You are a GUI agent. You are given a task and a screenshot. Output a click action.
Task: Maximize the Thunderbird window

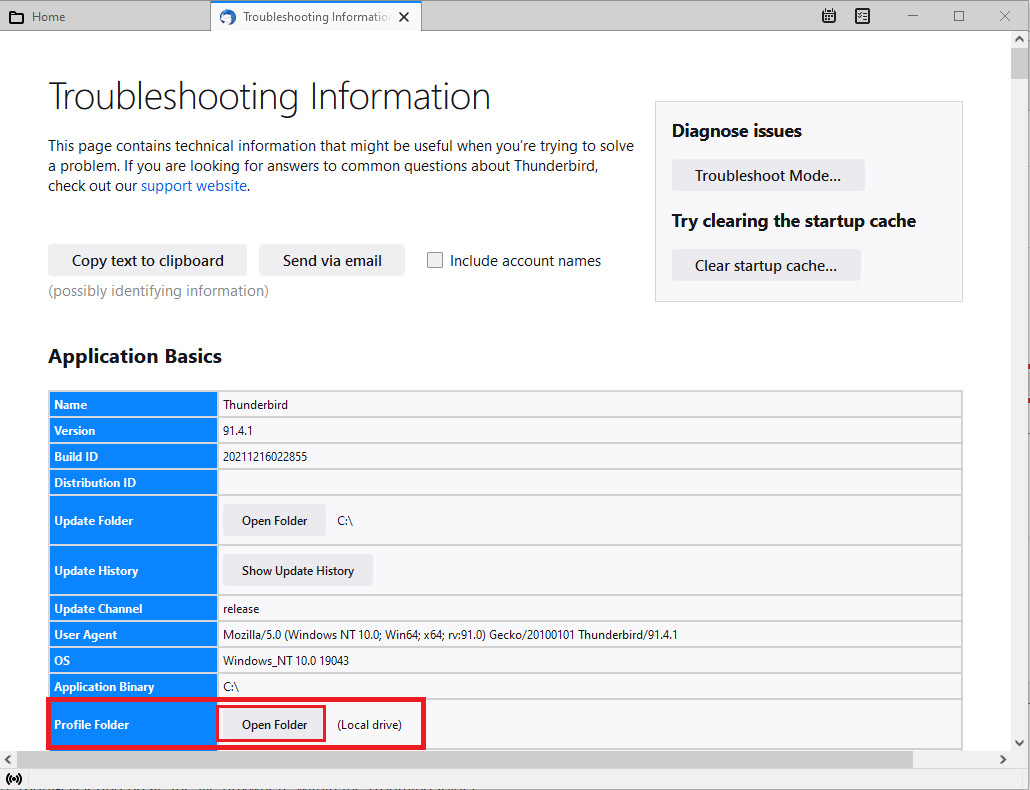point(959,16)
